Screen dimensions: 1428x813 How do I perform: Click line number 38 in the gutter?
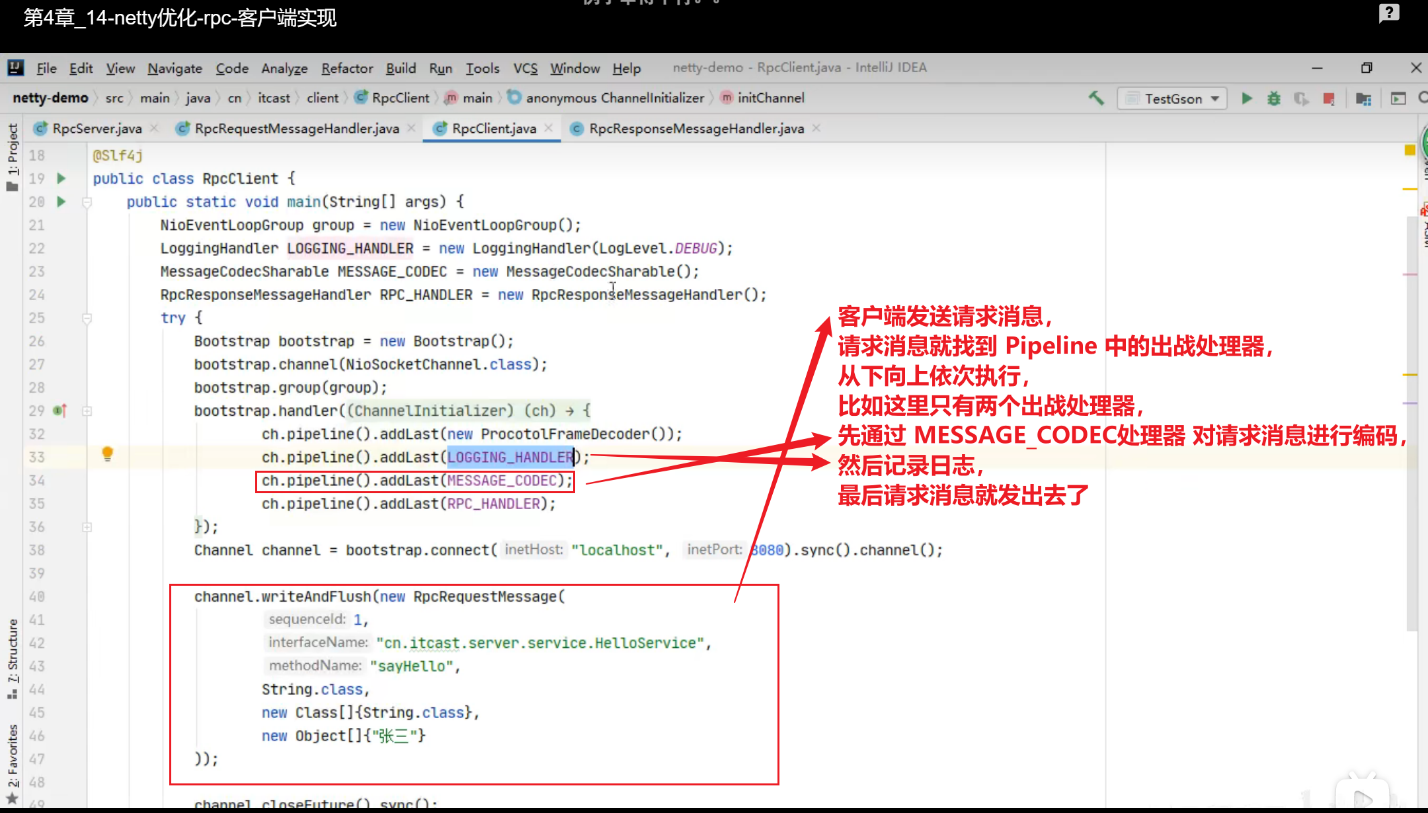[36, 550]
